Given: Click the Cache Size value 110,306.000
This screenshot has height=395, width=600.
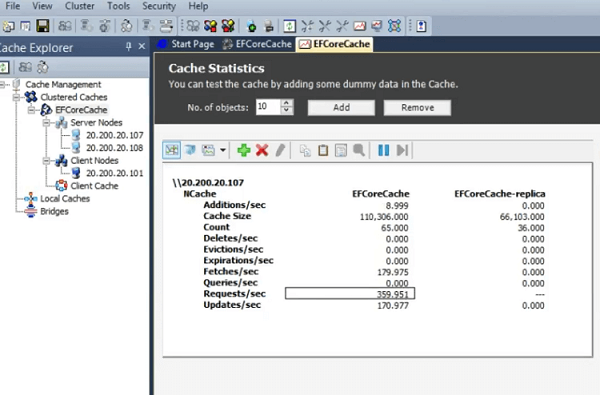Looking at the screenshot, I should [x=384, y=217].
